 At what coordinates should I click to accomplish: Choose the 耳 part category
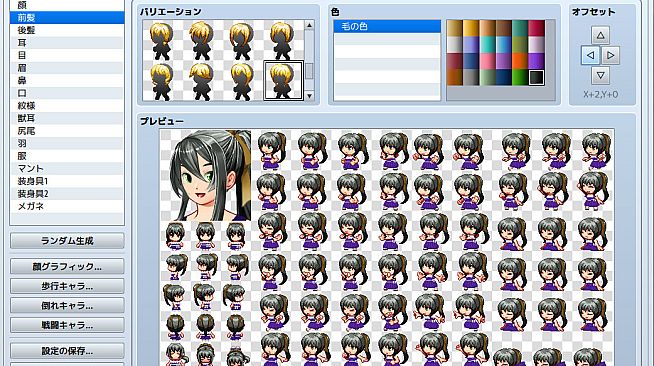pyautogui.click(x=67, y=43)
